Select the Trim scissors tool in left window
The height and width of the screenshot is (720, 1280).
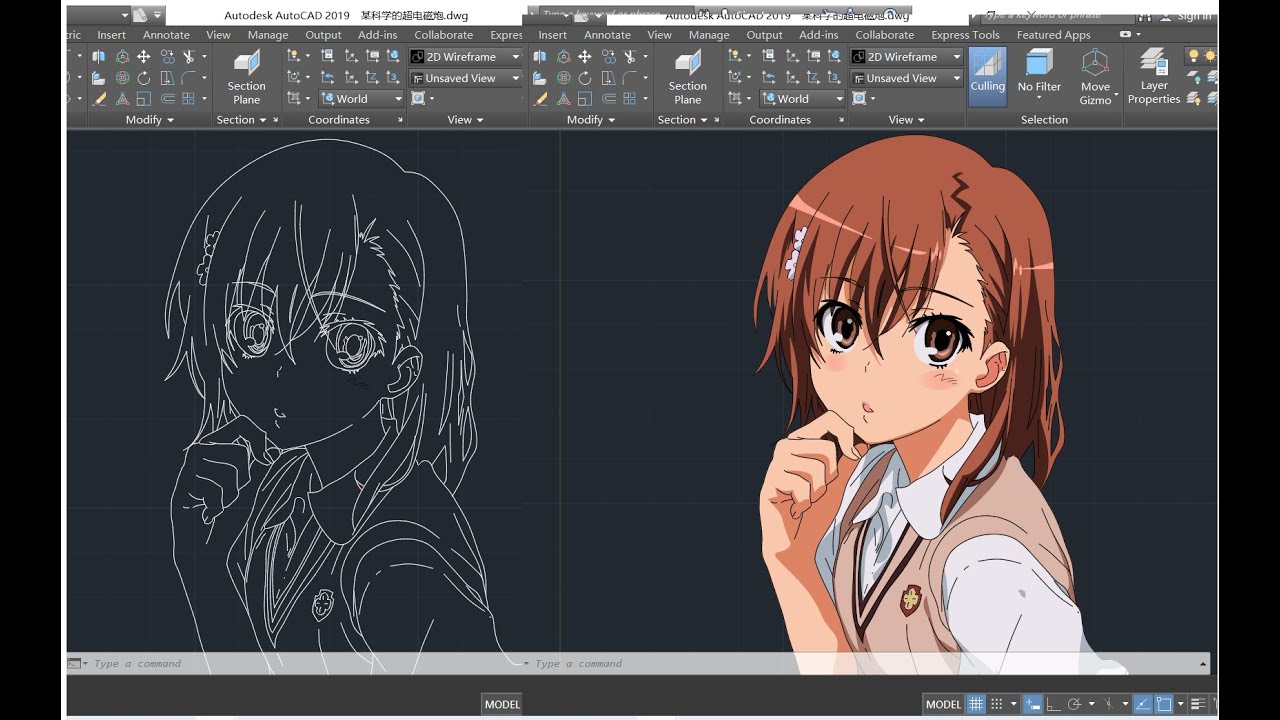point(188,57)
